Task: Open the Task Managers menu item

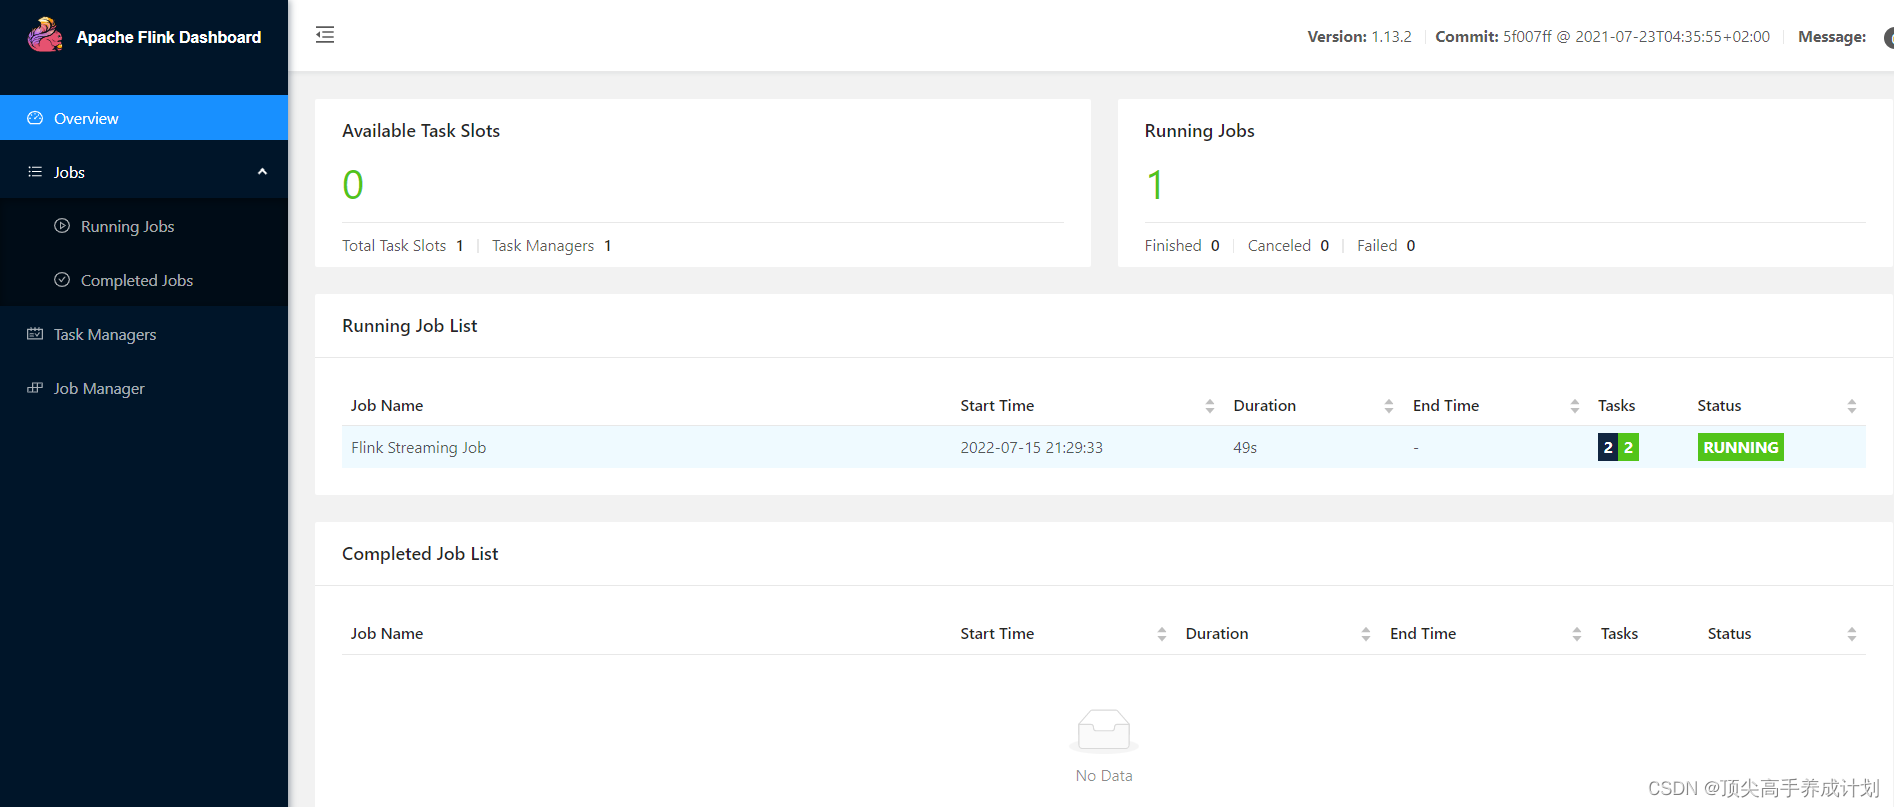Action: point(105,334)
